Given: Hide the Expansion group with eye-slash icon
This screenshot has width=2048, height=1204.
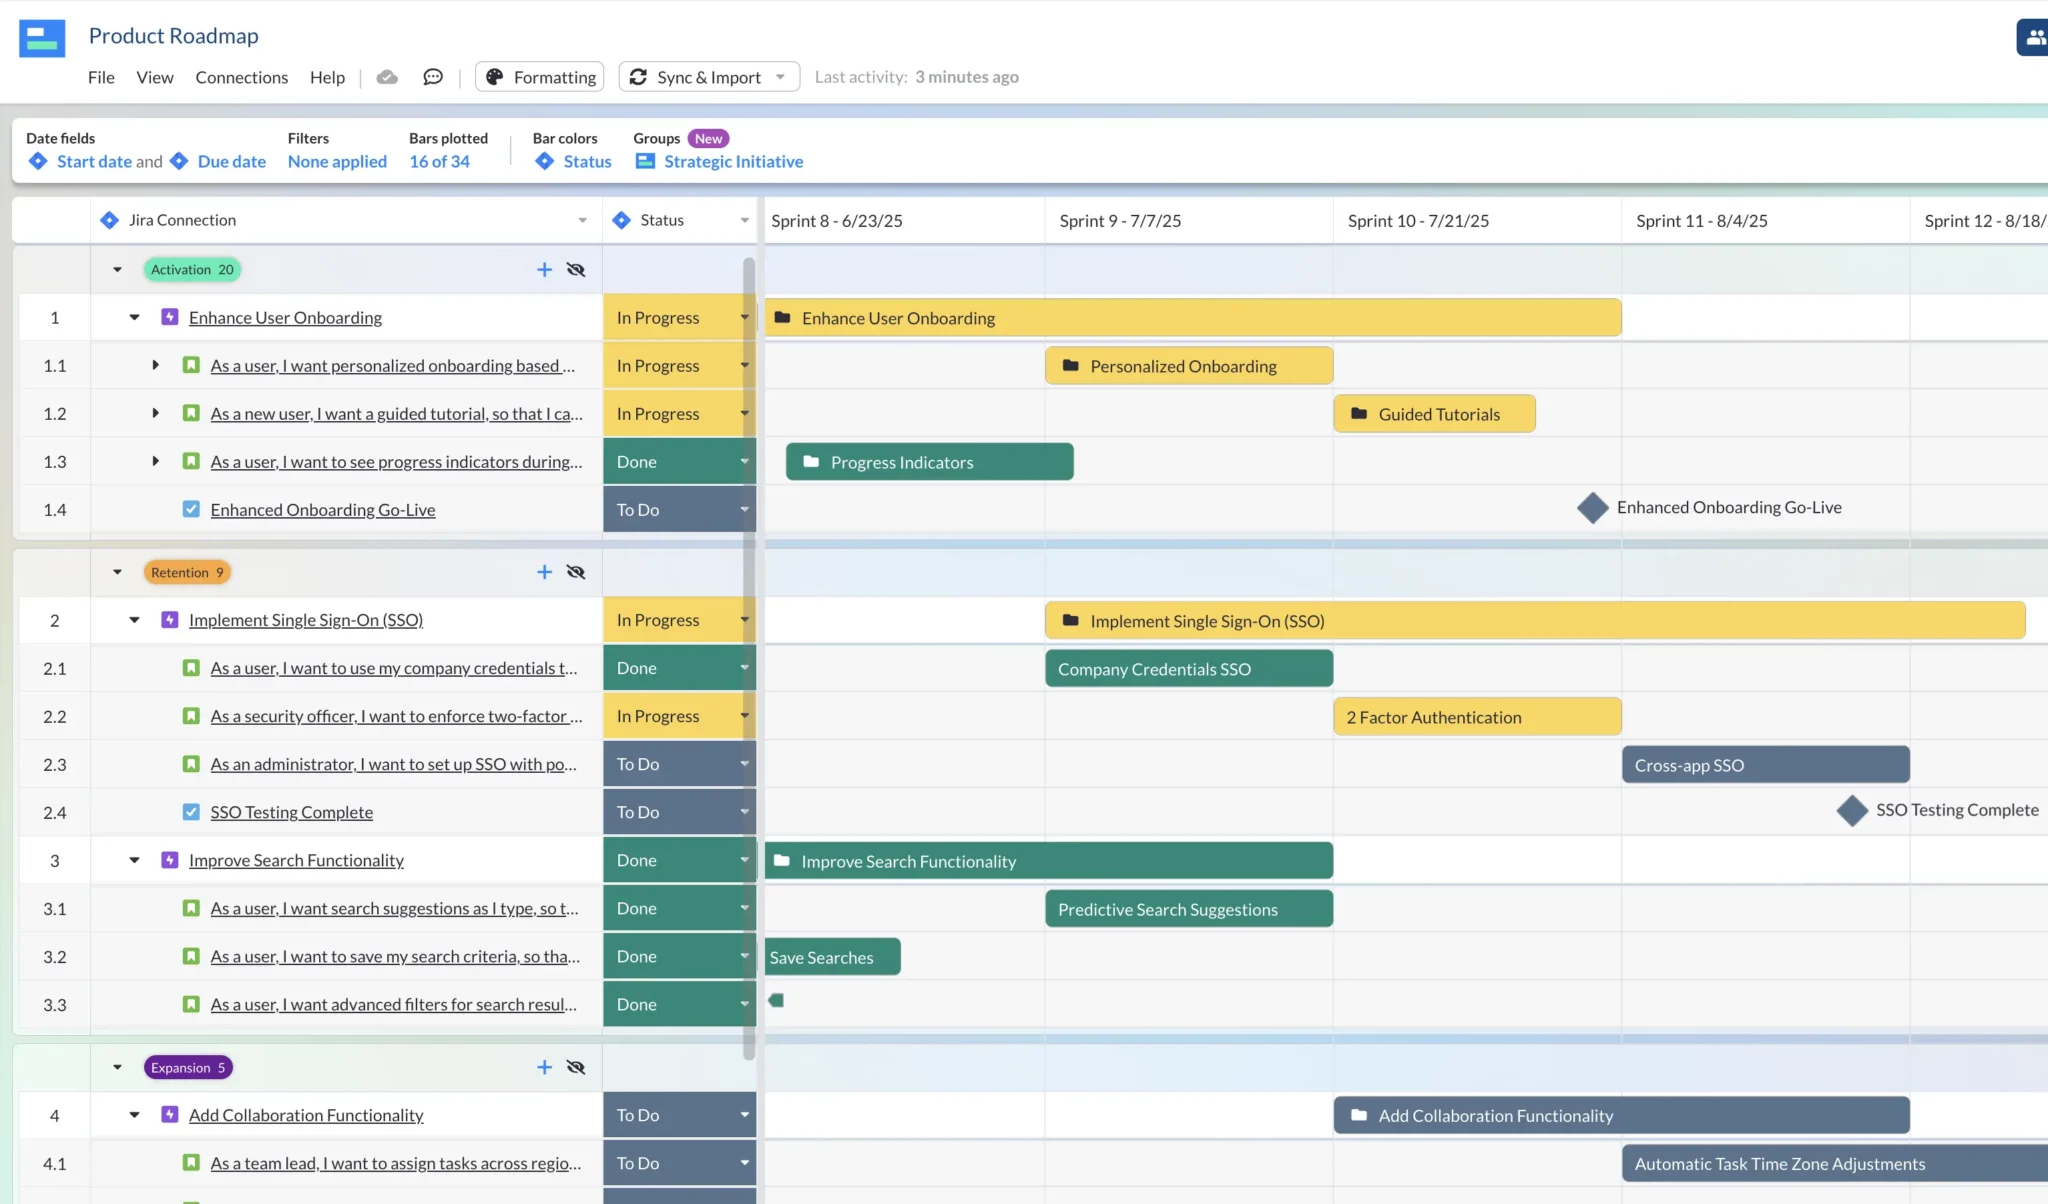Looking at the screenshot, I should [x=576, y=1067].
